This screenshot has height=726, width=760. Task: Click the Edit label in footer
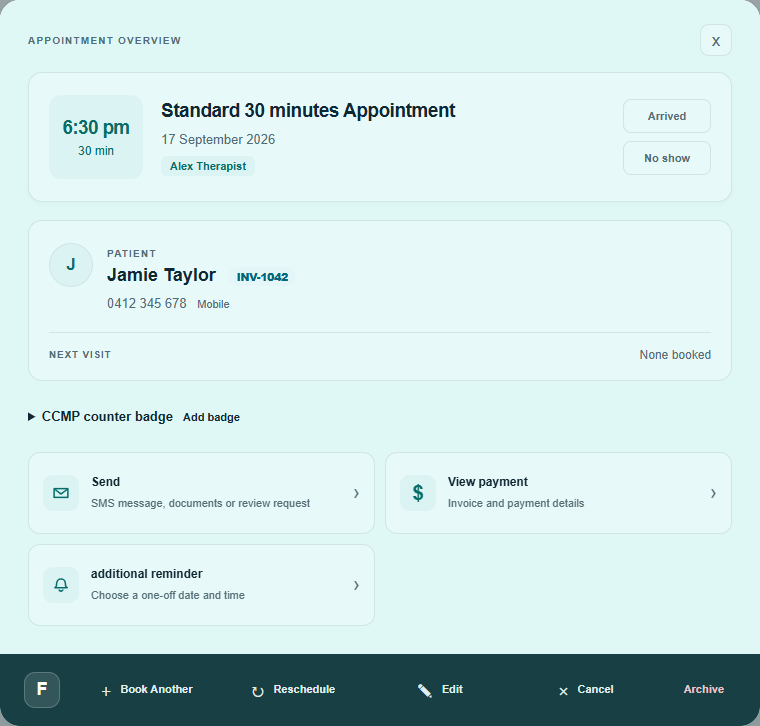point(452,689)
